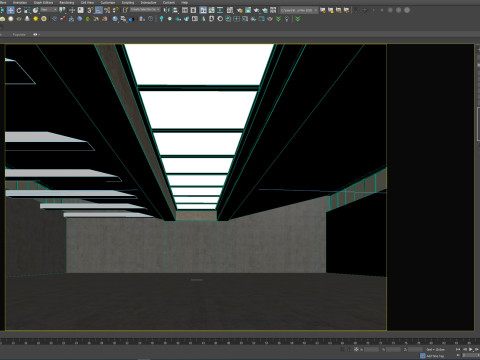Open the Schematic View

coord(220,10)
